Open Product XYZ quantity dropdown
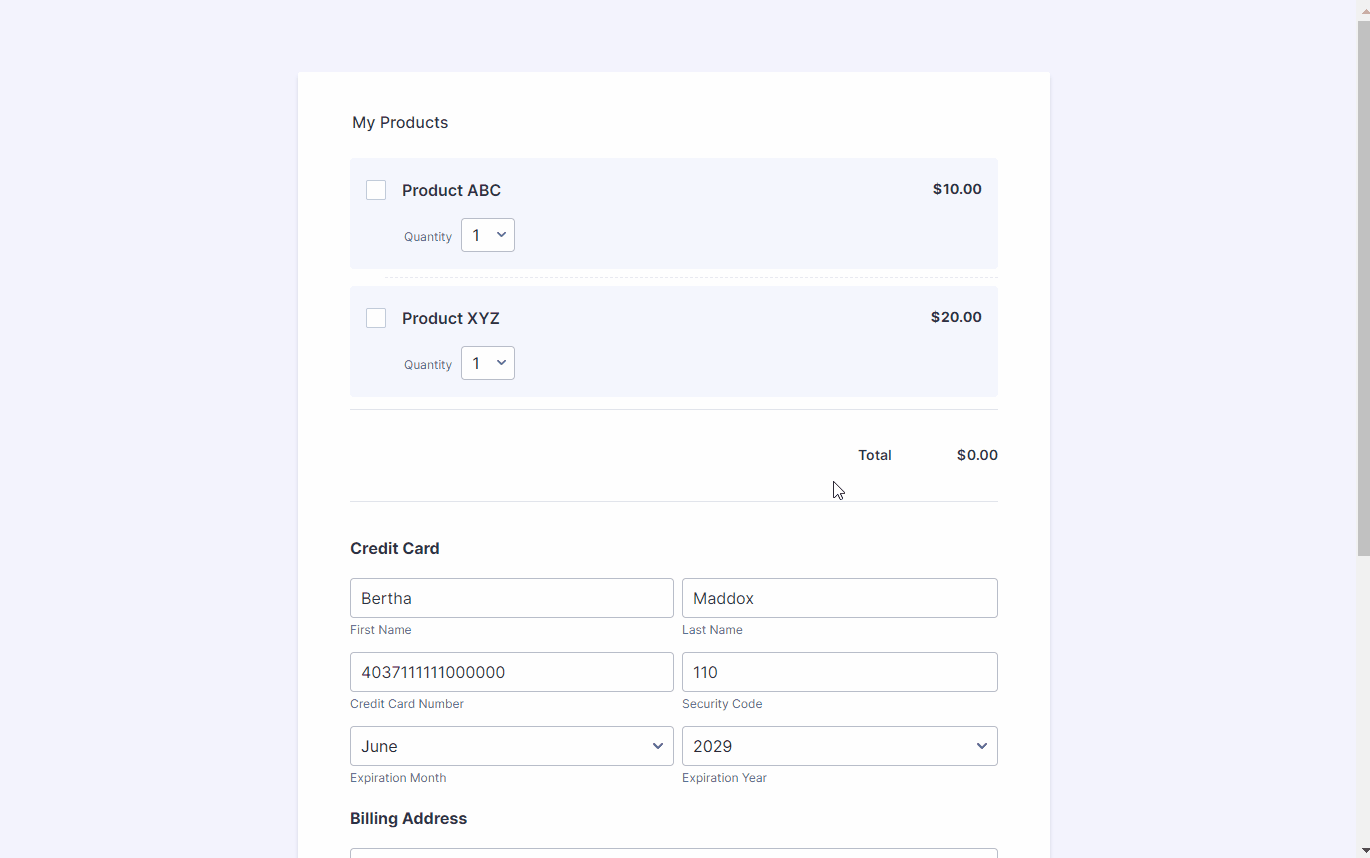1370x858 pixels. point(488,363)
